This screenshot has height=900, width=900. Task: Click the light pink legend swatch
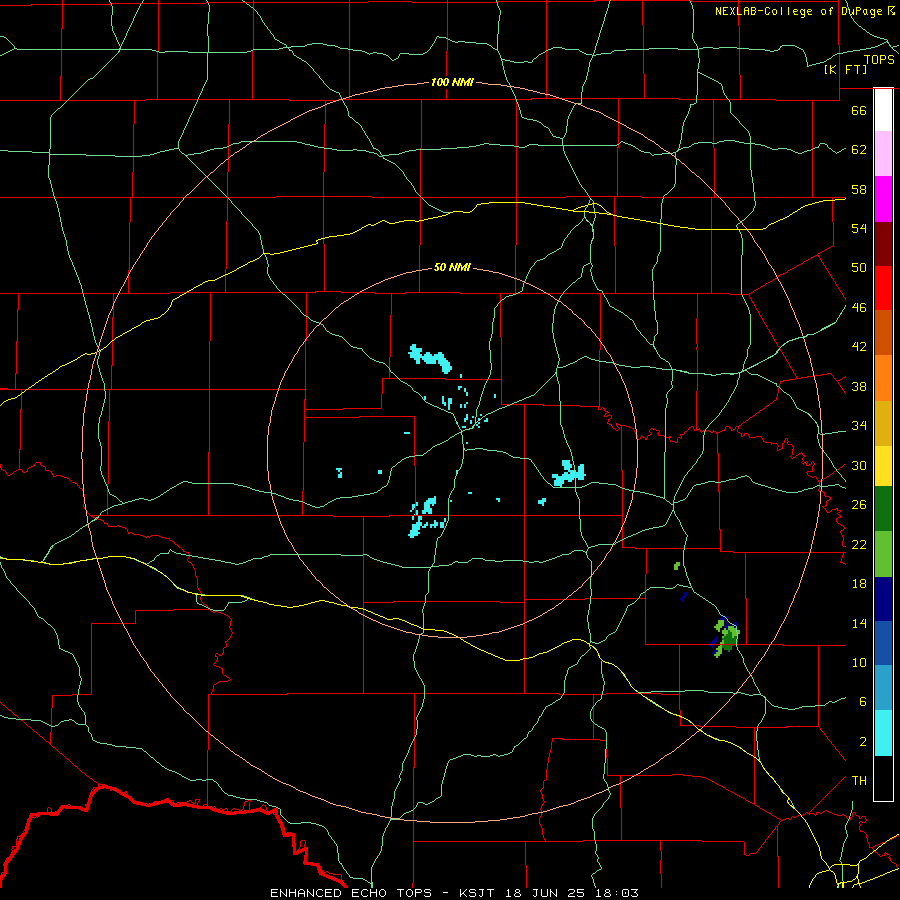(x=883, y=153)
